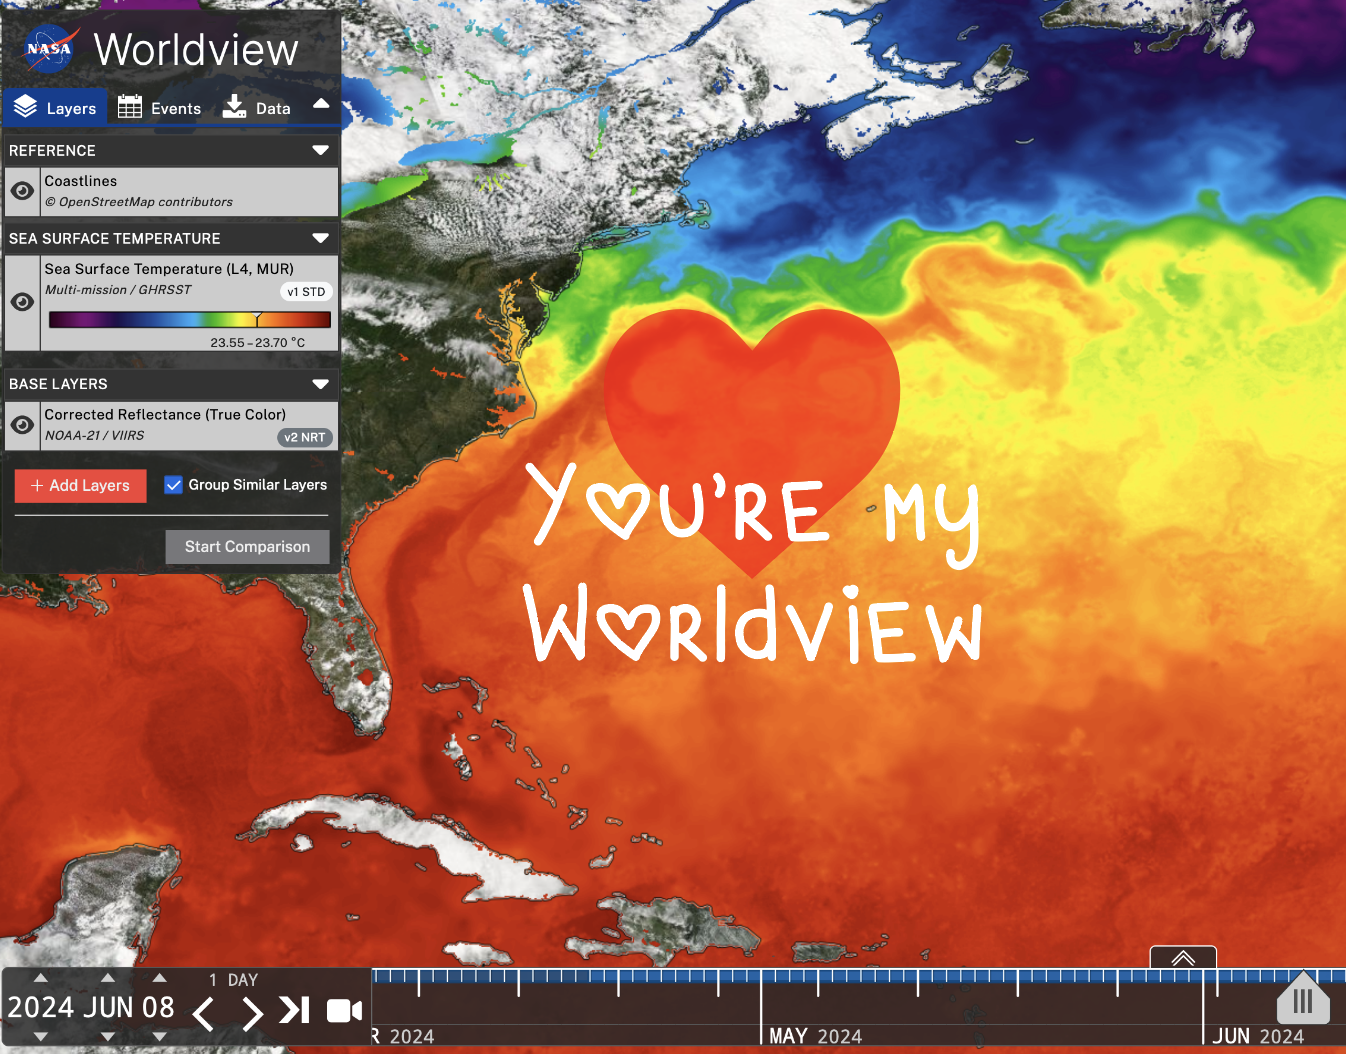
Task: Collapse the Base Layers group
Action: 320,384
